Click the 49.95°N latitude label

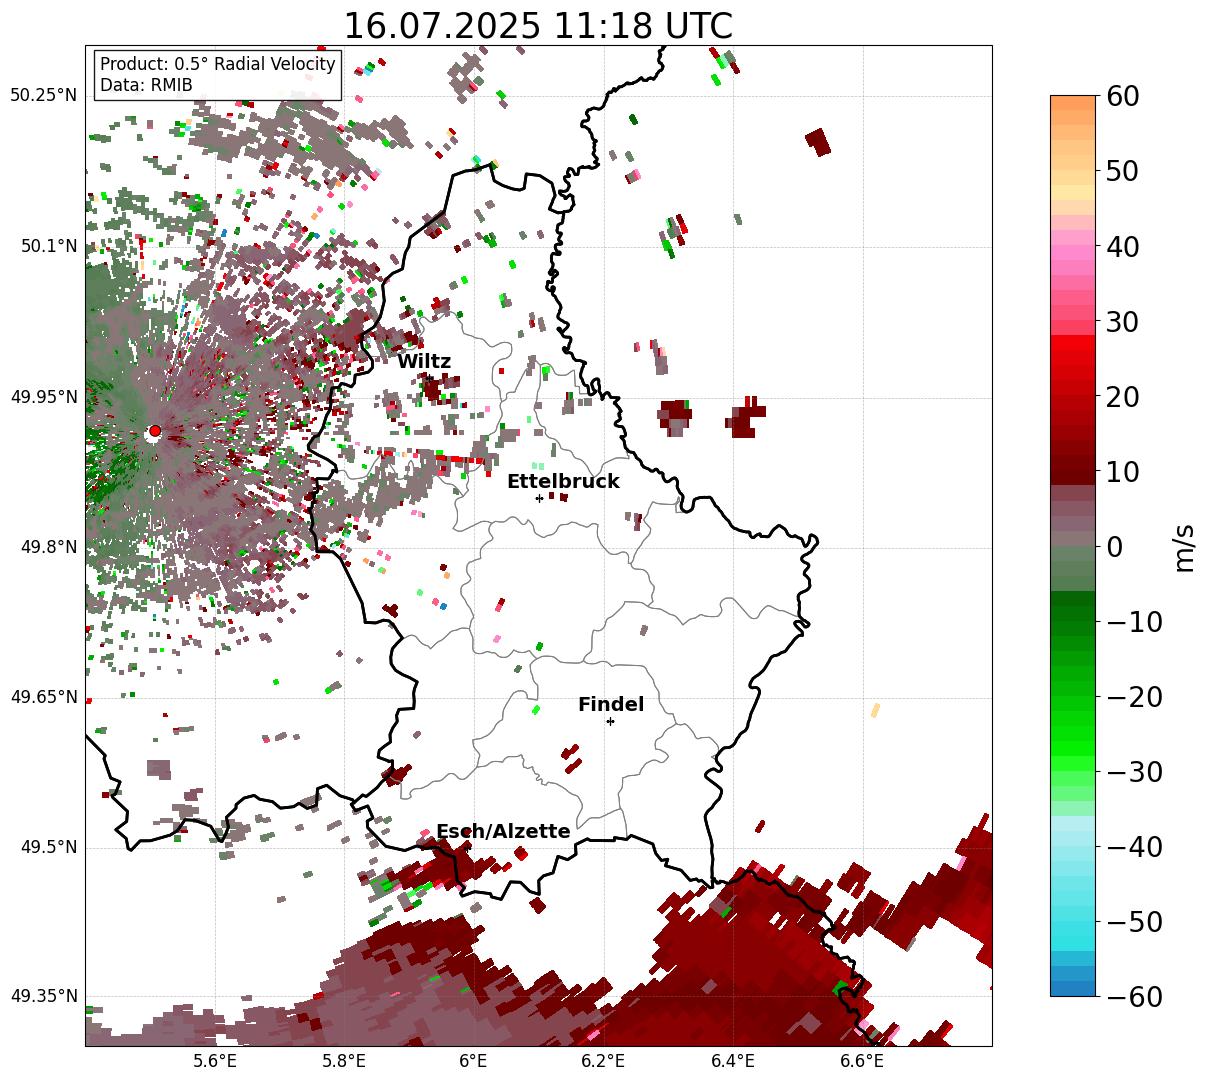pyautogui.click(x=44, y=397)
